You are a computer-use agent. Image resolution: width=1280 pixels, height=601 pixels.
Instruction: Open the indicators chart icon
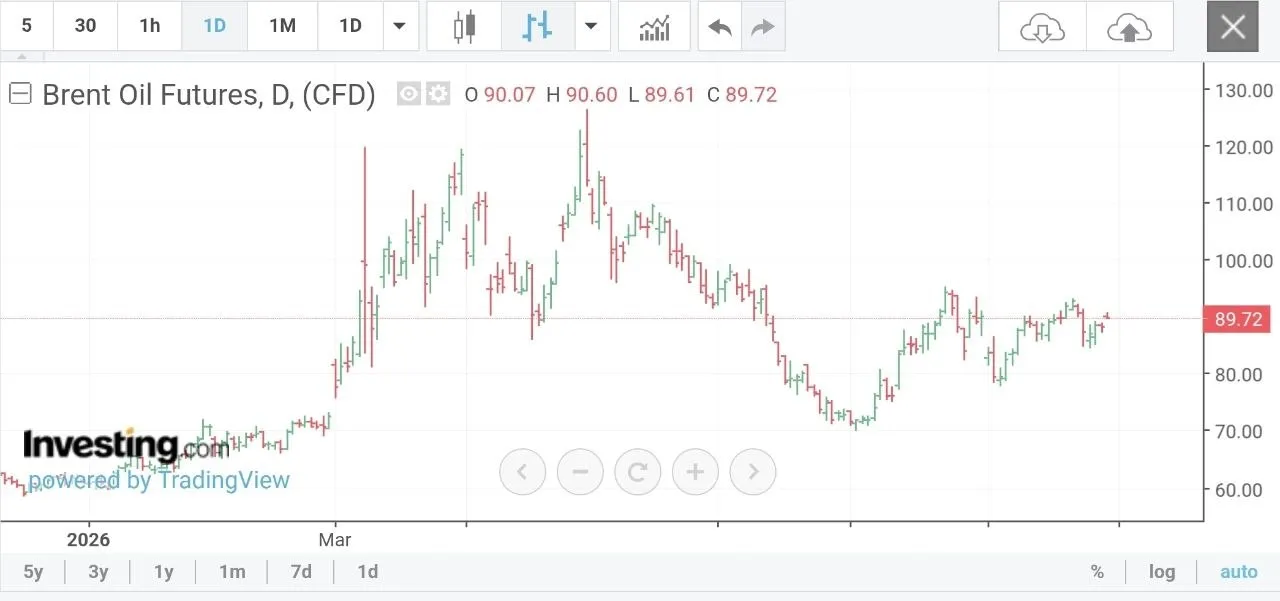tap(654, 26)
